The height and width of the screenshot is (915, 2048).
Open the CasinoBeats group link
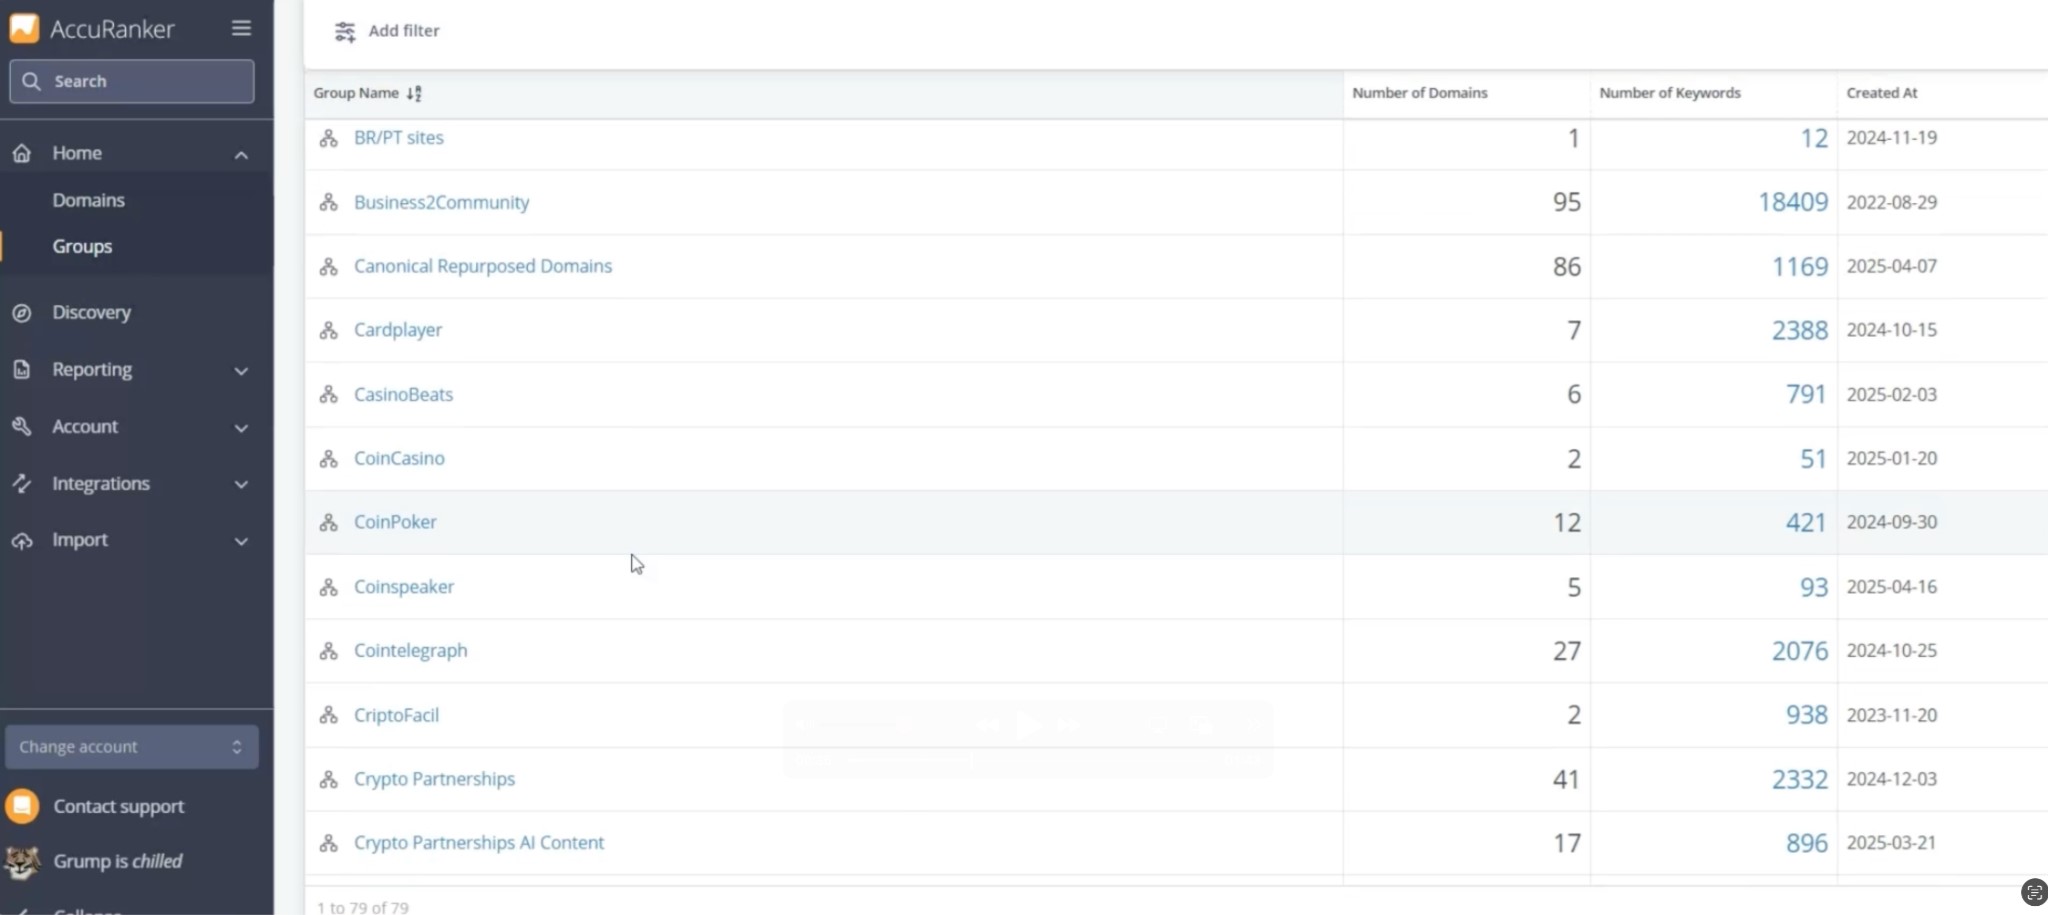403,394
